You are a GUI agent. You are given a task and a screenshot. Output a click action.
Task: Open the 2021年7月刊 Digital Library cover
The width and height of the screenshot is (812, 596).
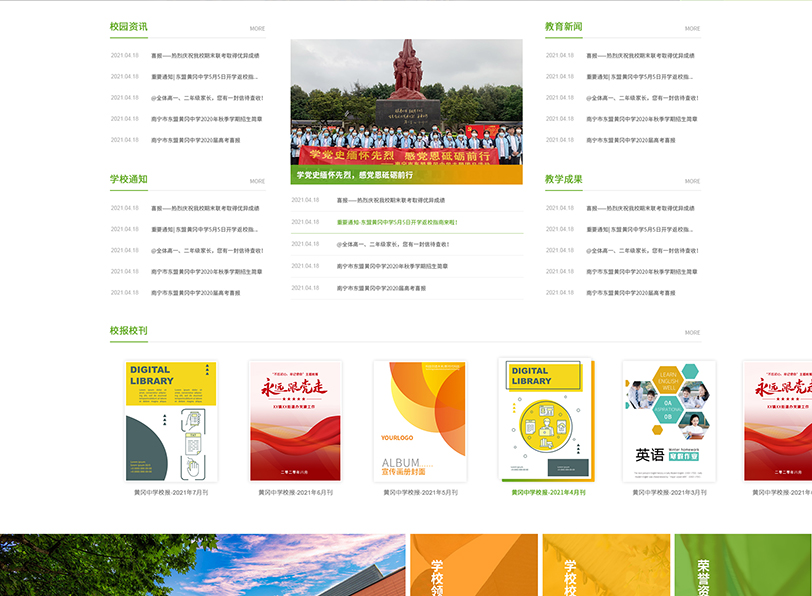(171, 421)
